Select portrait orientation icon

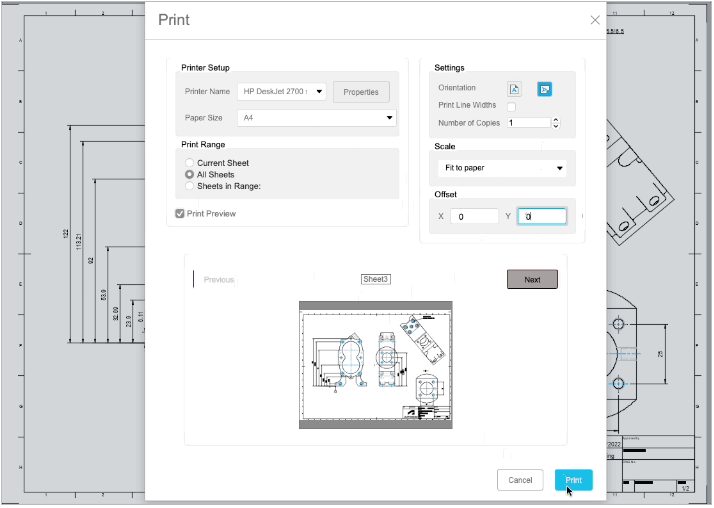[x=514, y=89]
